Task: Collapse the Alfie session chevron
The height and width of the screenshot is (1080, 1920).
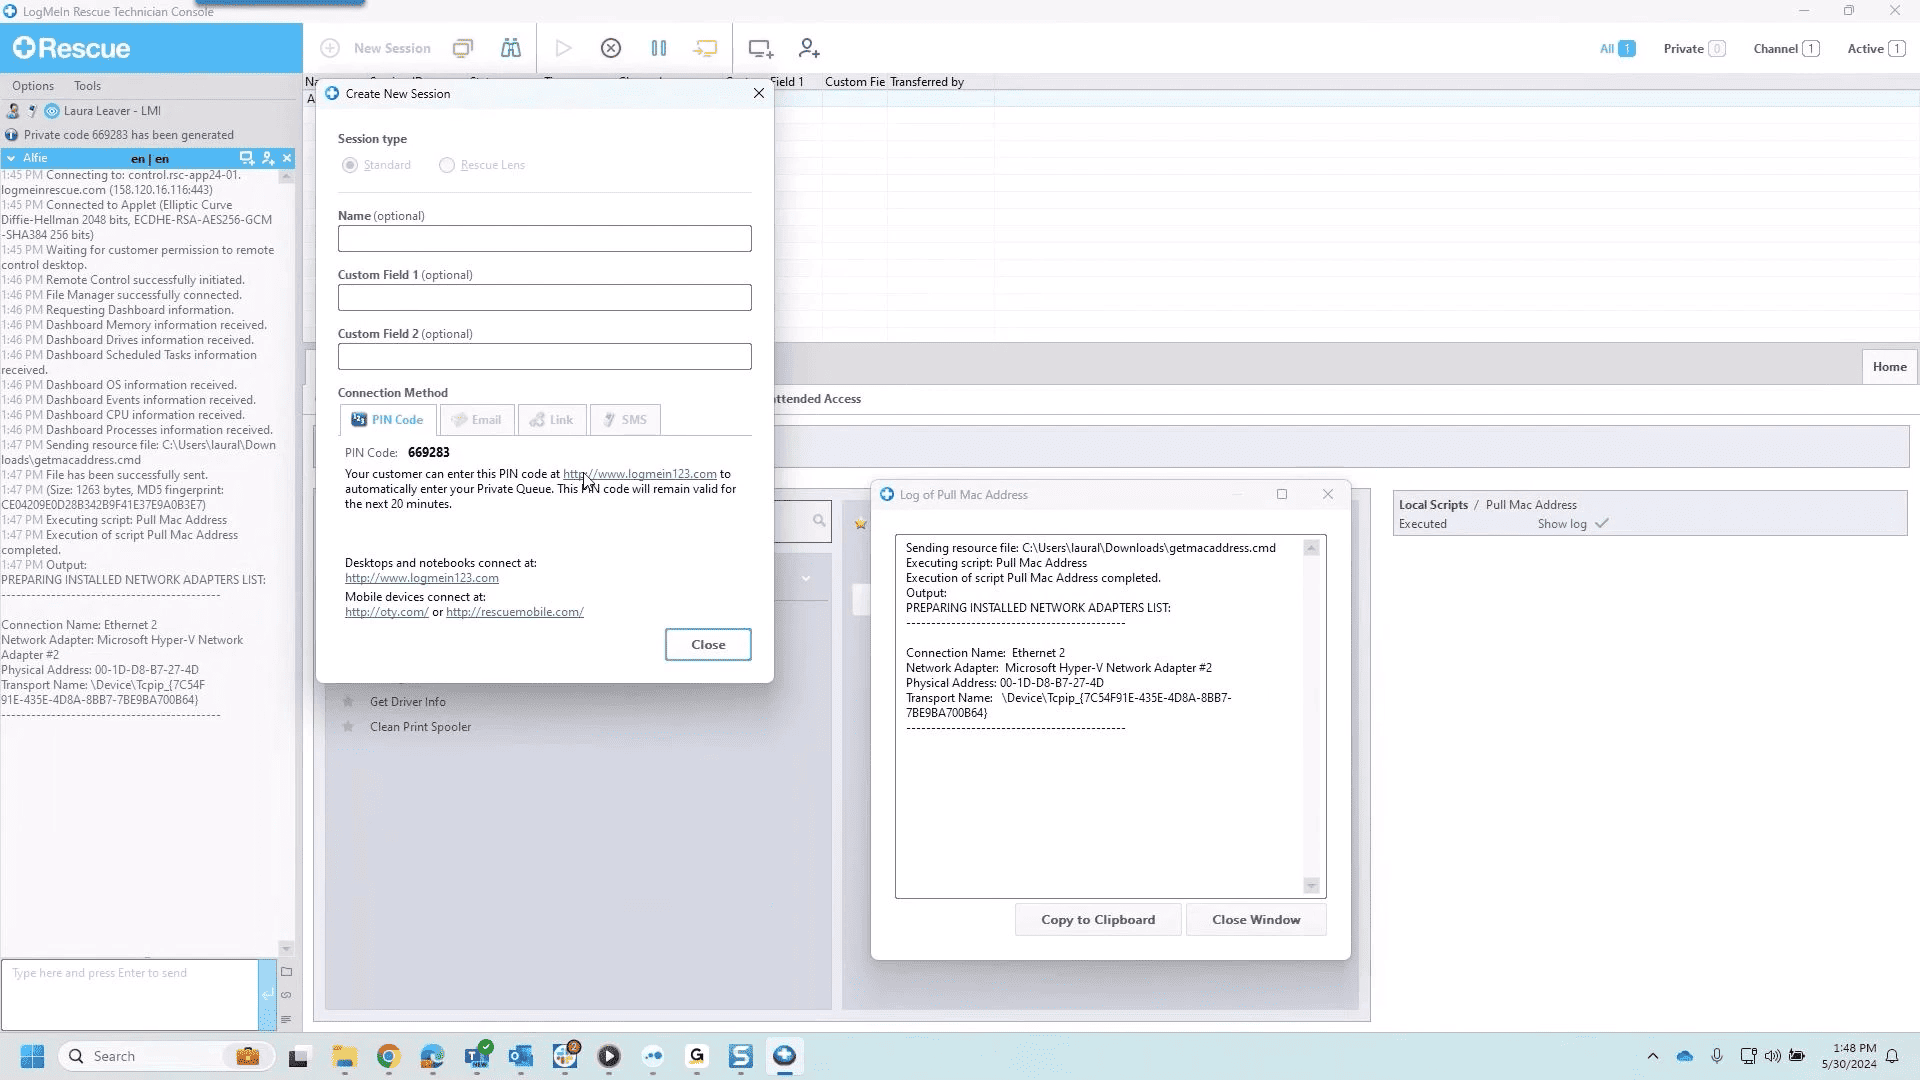Action: point(11,158)
